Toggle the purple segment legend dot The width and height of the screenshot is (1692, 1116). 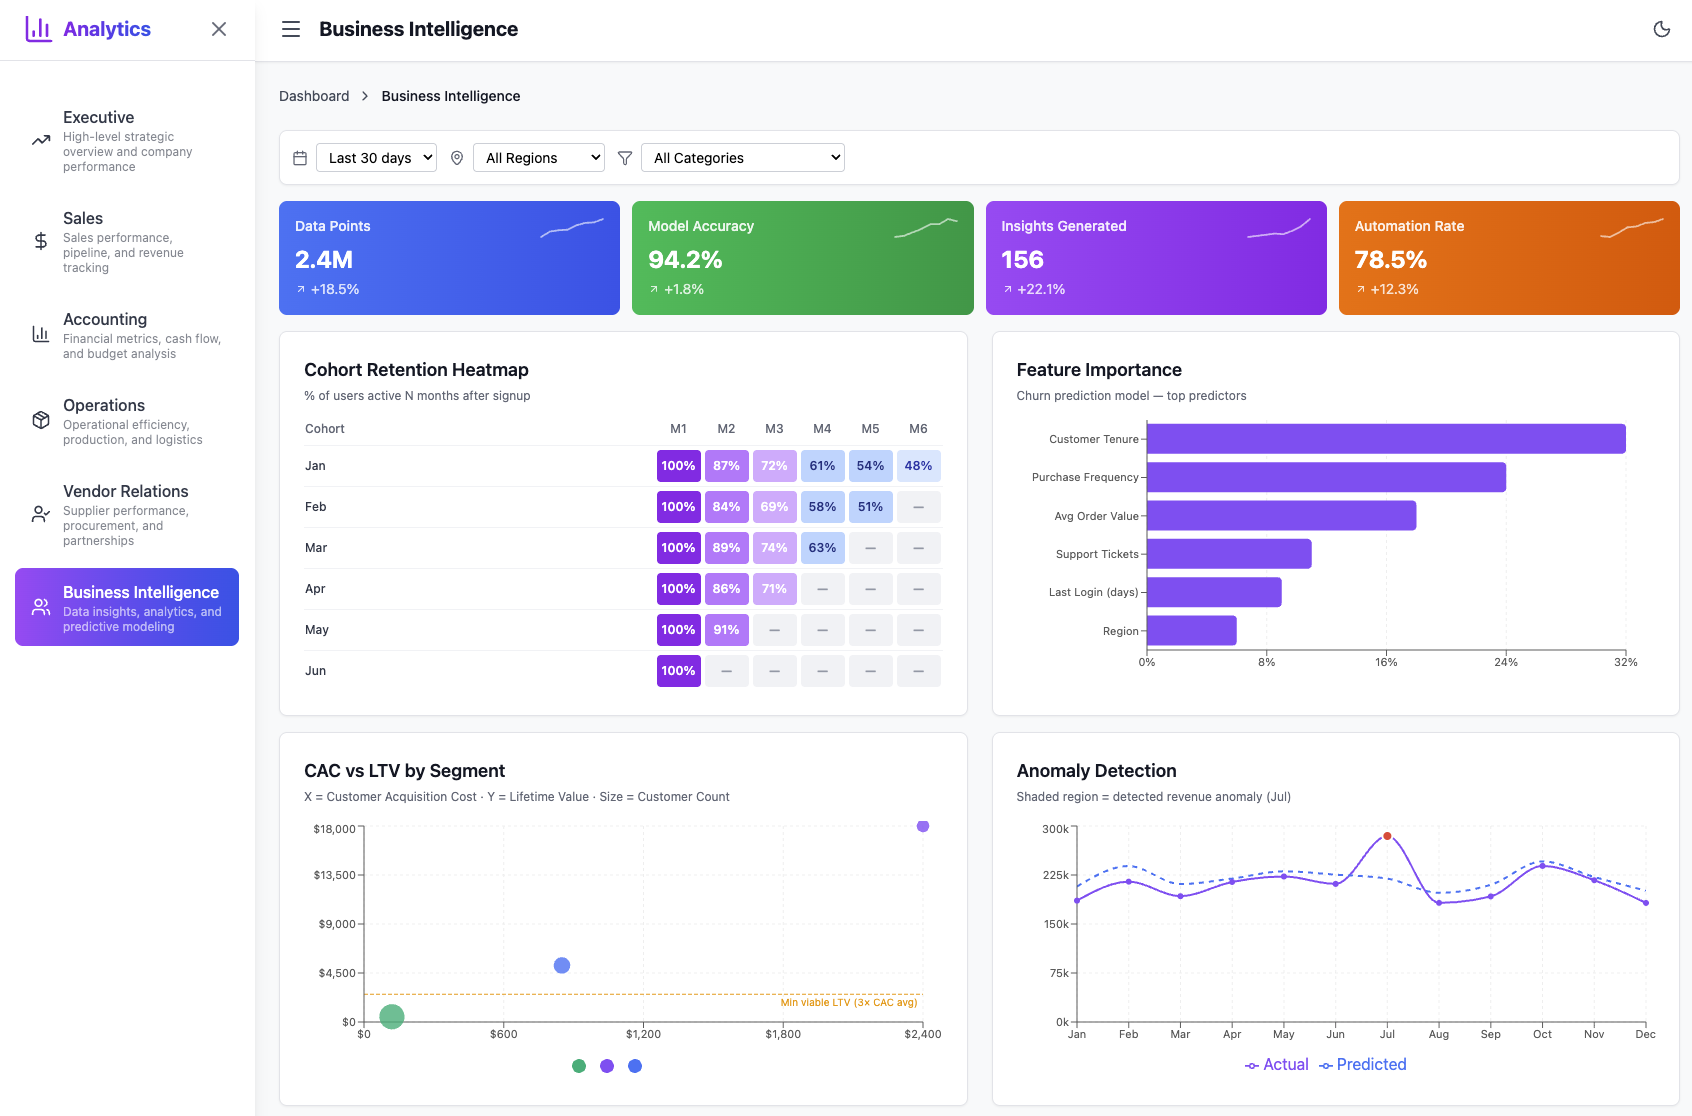pyautogui.click(x=607, y=1066)
